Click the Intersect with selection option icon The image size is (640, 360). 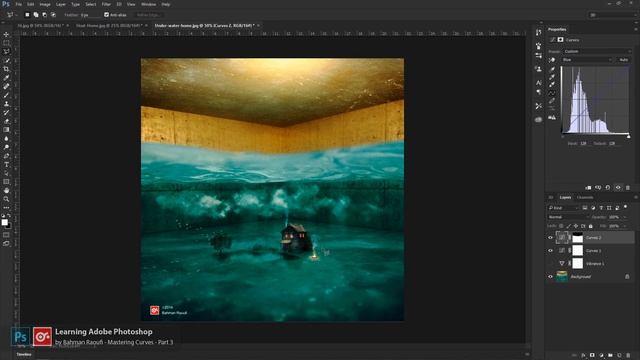[x=53, y=15]
